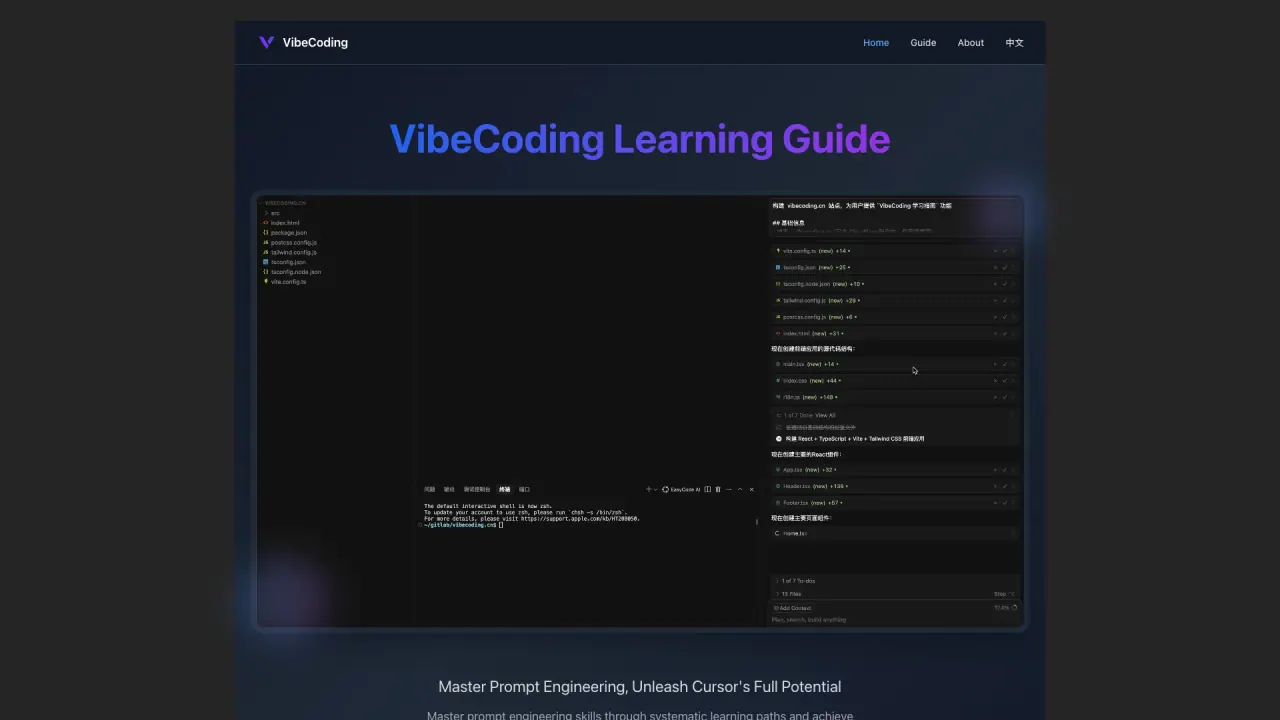Focus the Plan, search, build anything input
1280x720 pixels.
tap(896, 620)
